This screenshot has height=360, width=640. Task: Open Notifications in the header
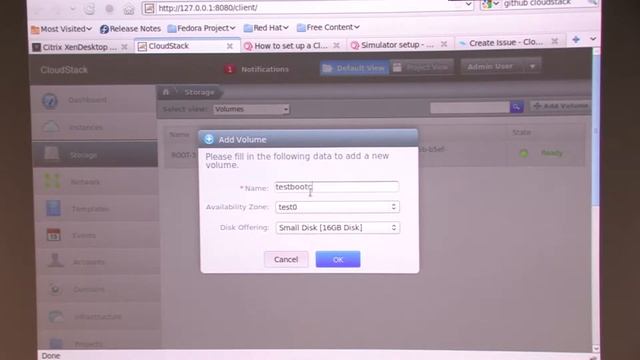[264, 69]
